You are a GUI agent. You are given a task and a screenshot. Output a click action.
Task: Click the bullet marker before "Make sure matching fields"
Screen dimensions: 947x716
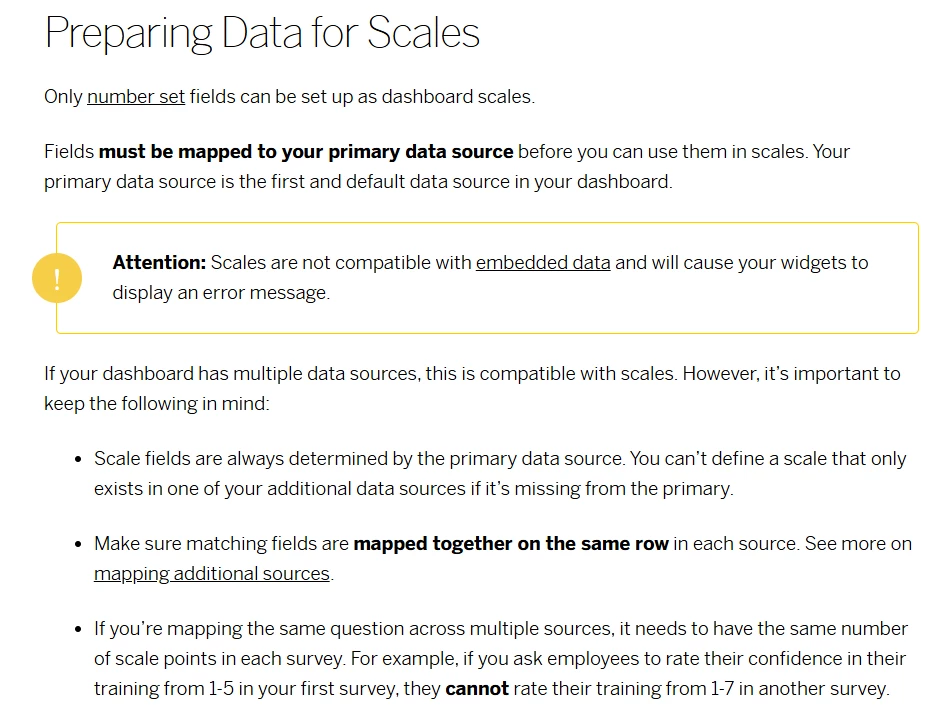click(x=78, y=545)
